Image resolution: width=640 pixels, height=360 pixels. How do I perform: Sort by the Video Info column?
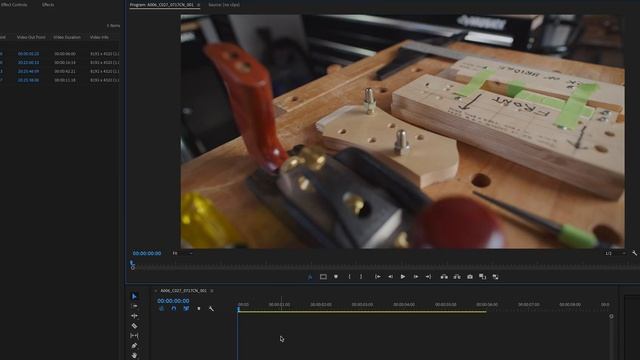99,37
